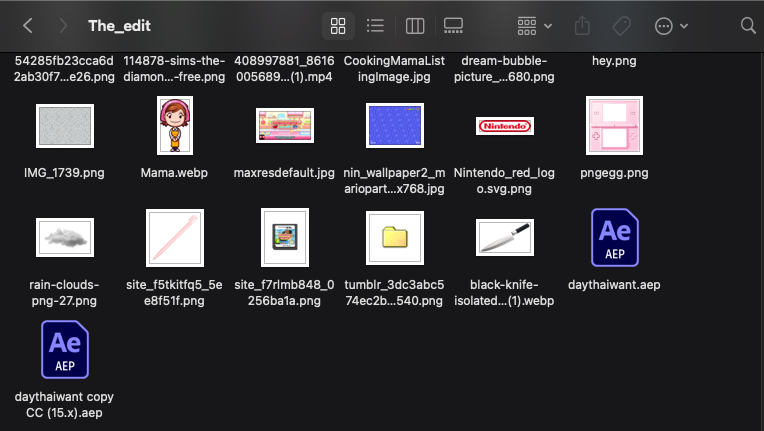Click the daythaiwant copy CC (15.x).aep label
The height and width of the screenshot is (431, 764).
coord(64,405)
